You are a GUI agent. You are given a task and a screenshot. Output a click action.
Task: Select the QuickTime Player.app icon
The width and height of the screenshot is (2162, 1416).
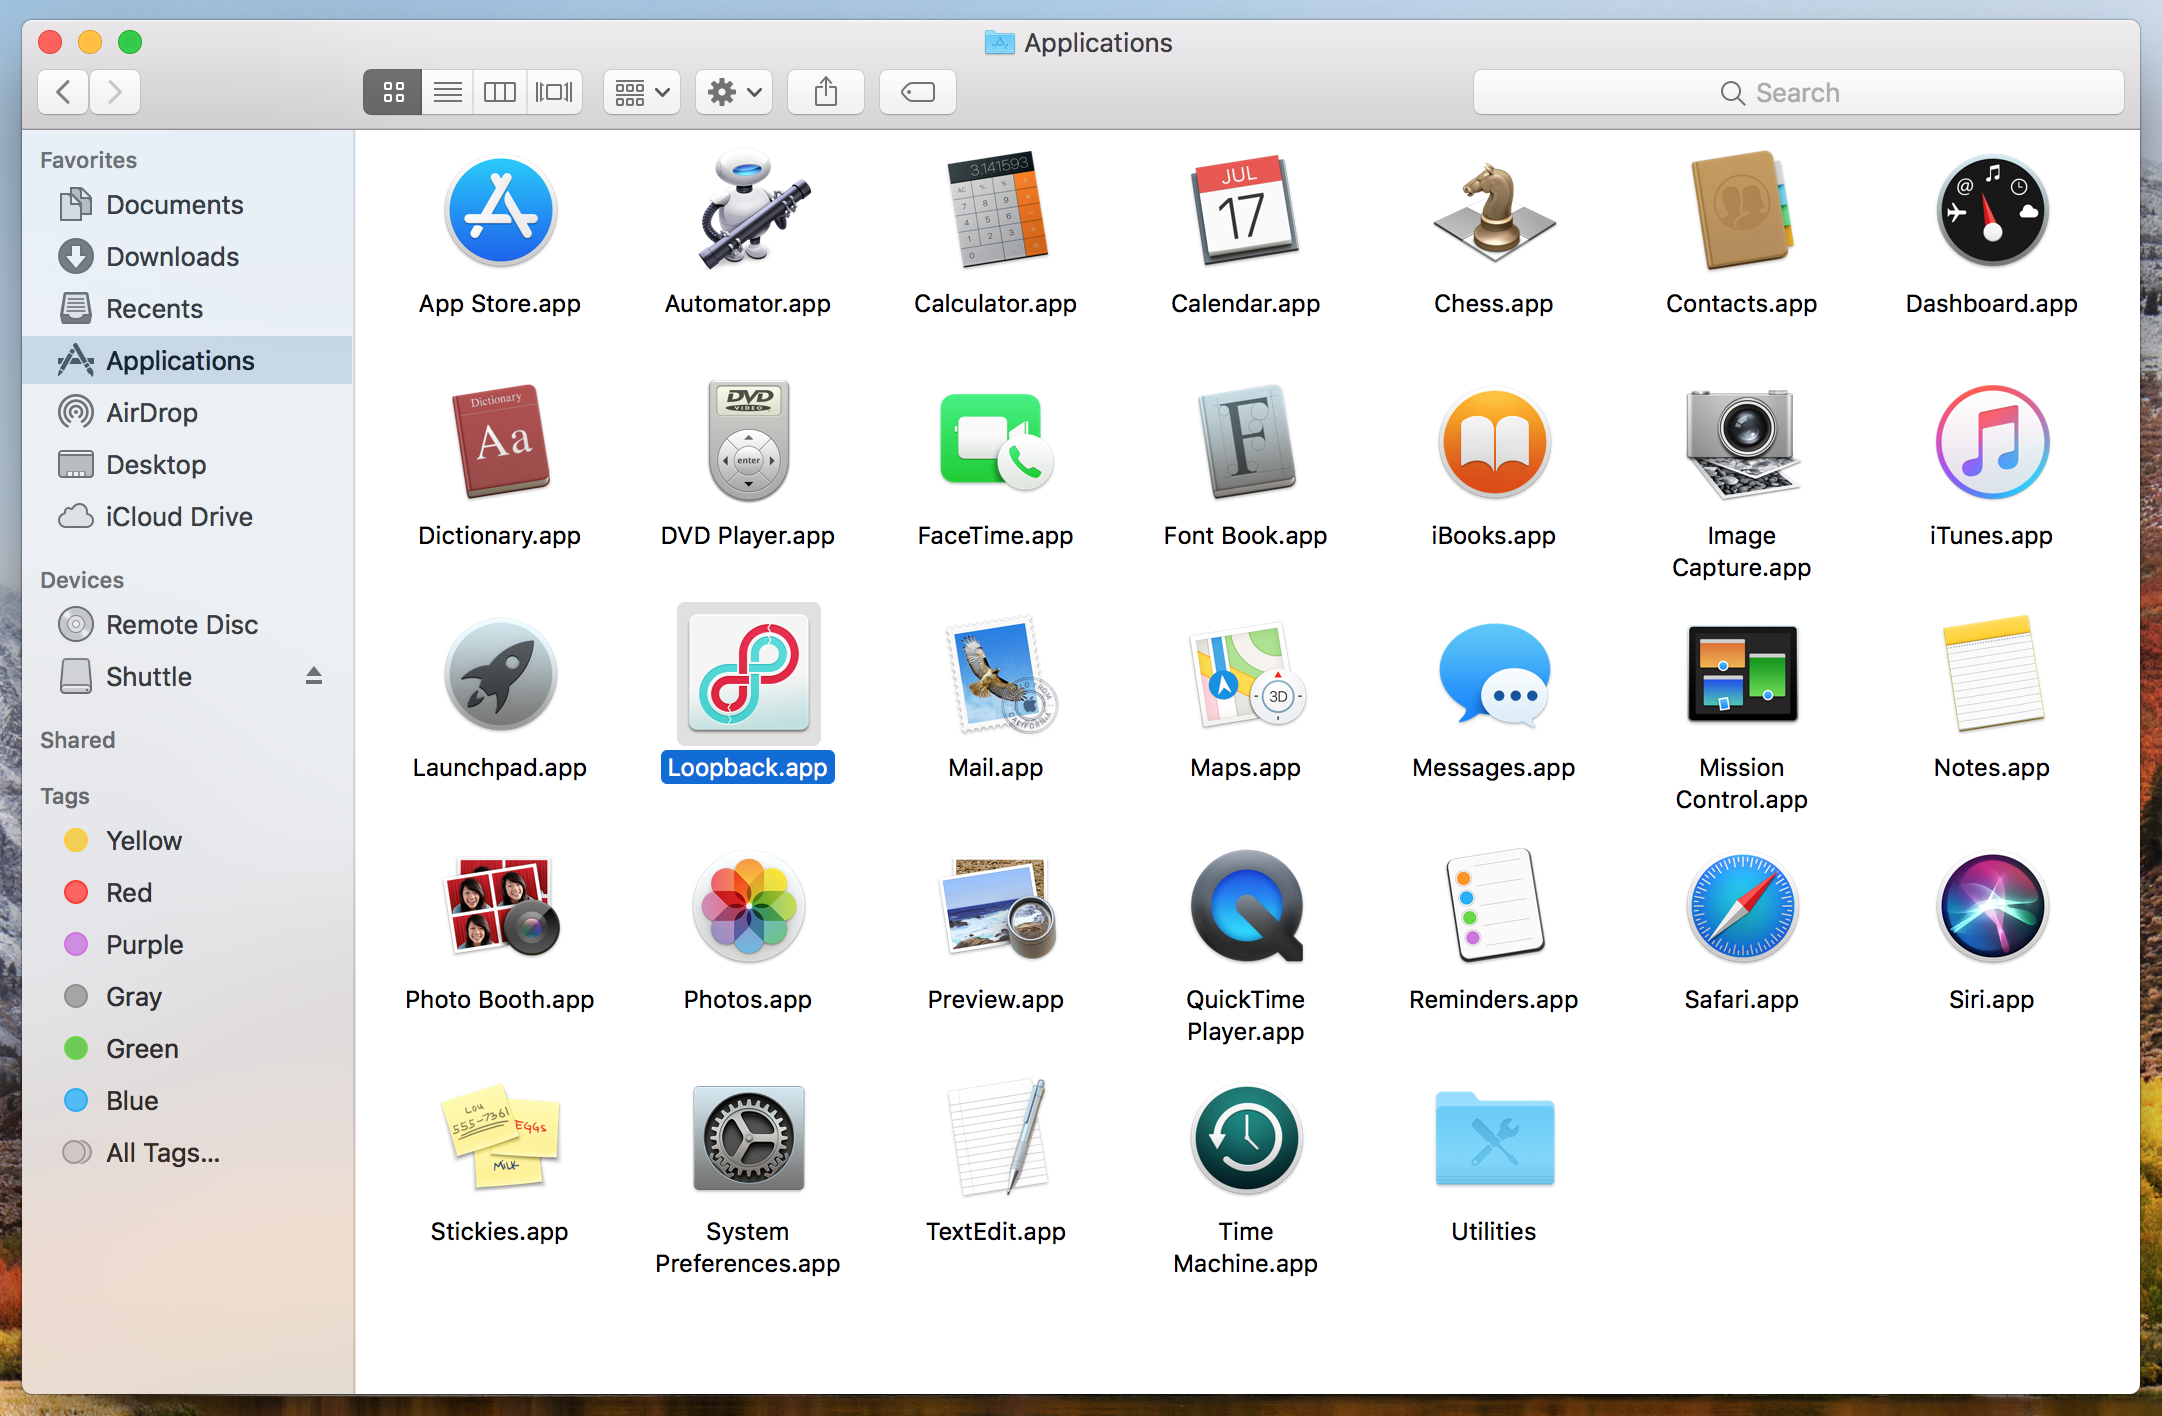click(x=1245, y=906)
